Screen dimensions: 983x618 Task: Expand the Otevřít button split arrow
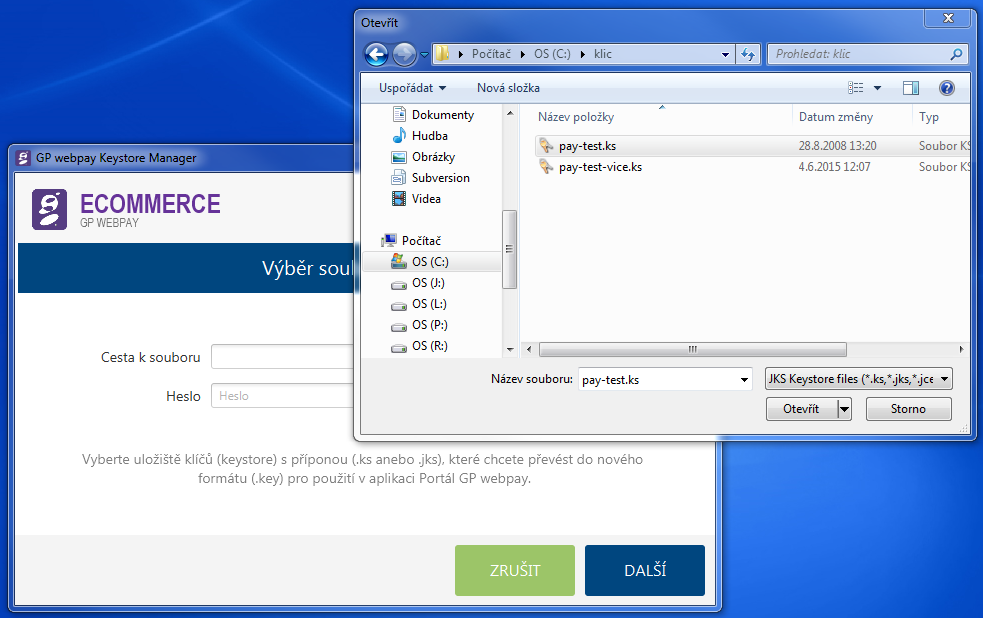tap(844, 409)
